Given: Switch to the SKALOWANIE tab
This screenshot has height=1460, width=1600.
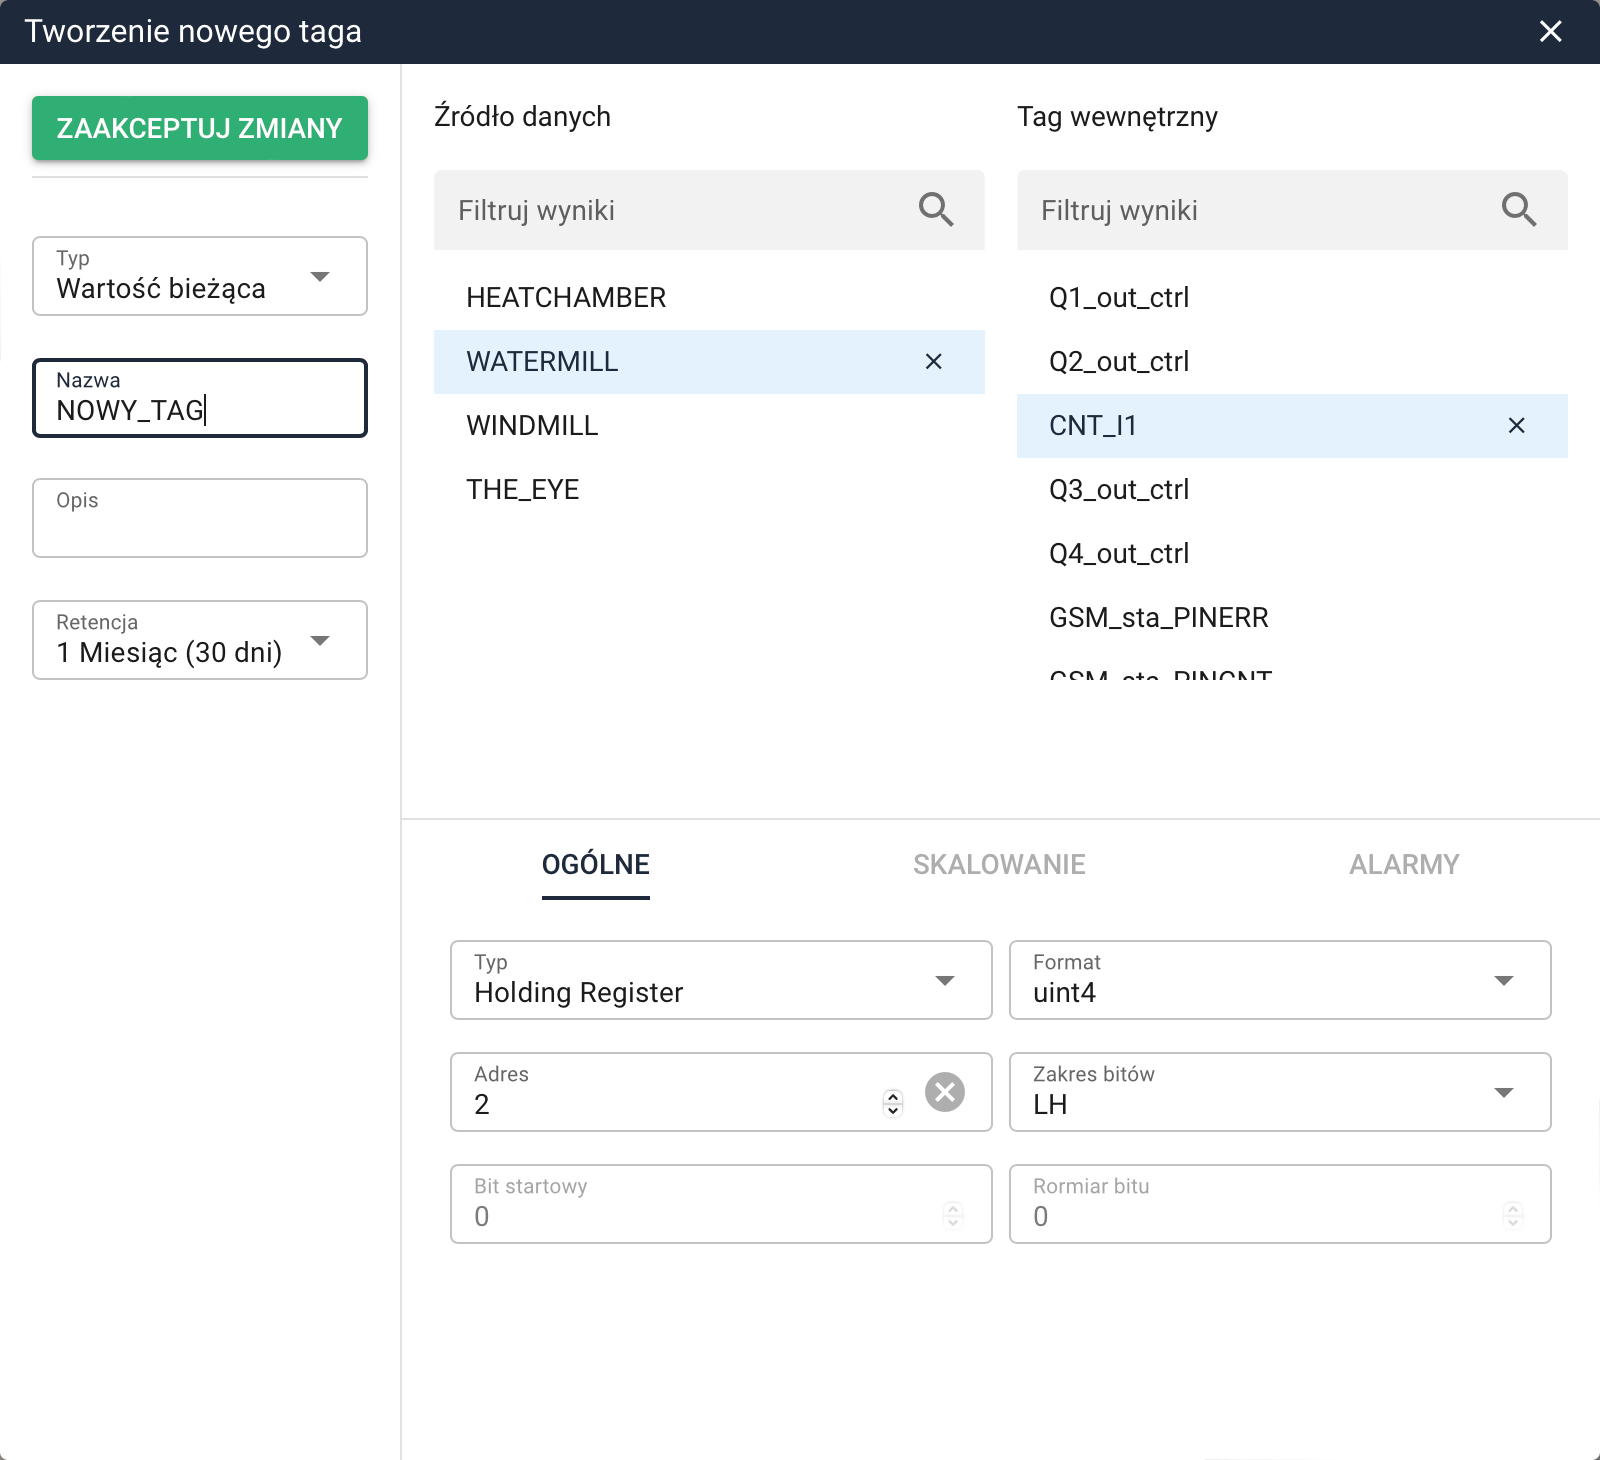Looking at the screenshot, I should pyautogui.click(x=999, y=865).
